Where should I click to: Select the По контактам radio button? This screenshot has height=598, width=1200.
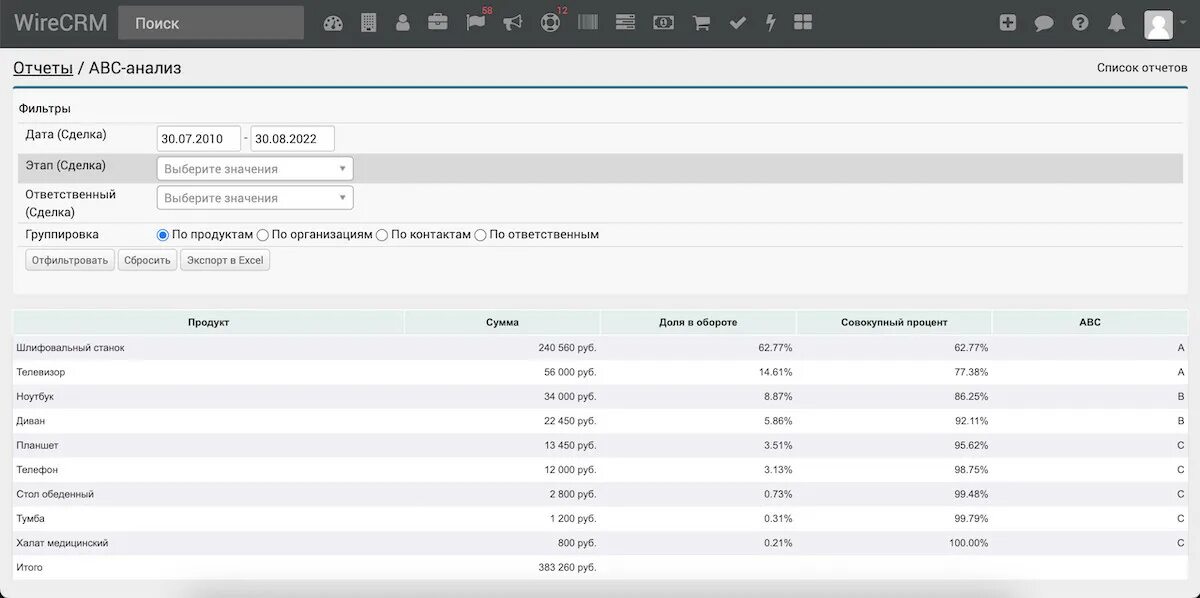382,235
